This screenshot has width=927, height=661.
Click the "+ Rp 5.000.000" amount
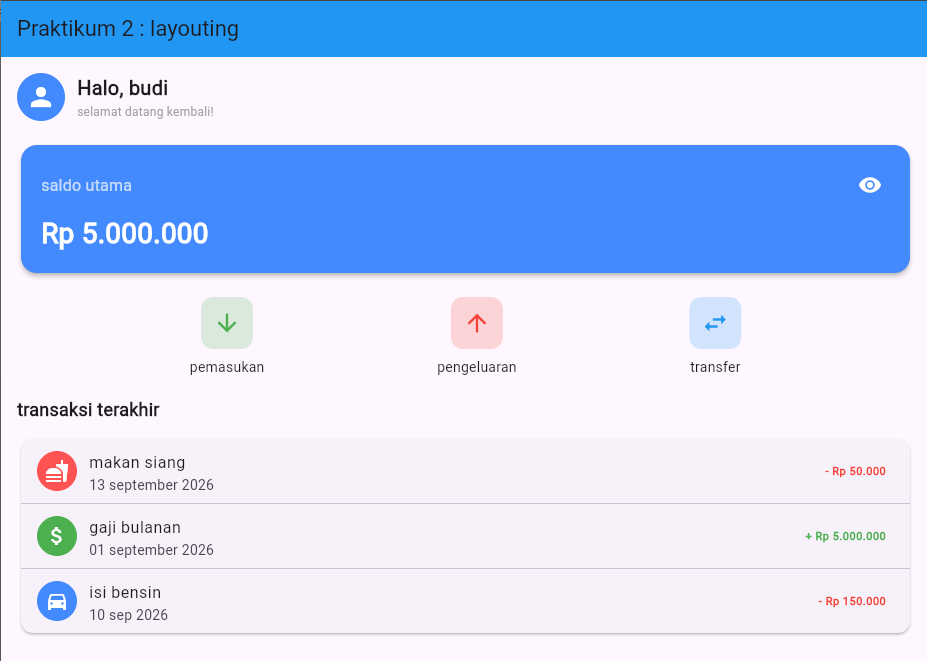pos(845,536)
